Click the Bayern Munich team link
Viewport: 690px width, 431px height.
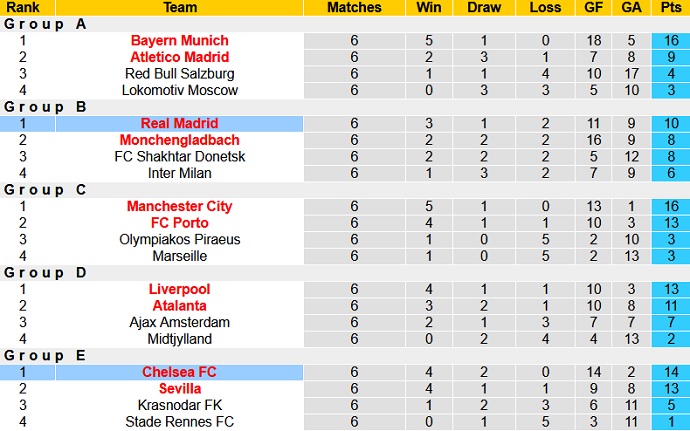[x=179, y=40]
